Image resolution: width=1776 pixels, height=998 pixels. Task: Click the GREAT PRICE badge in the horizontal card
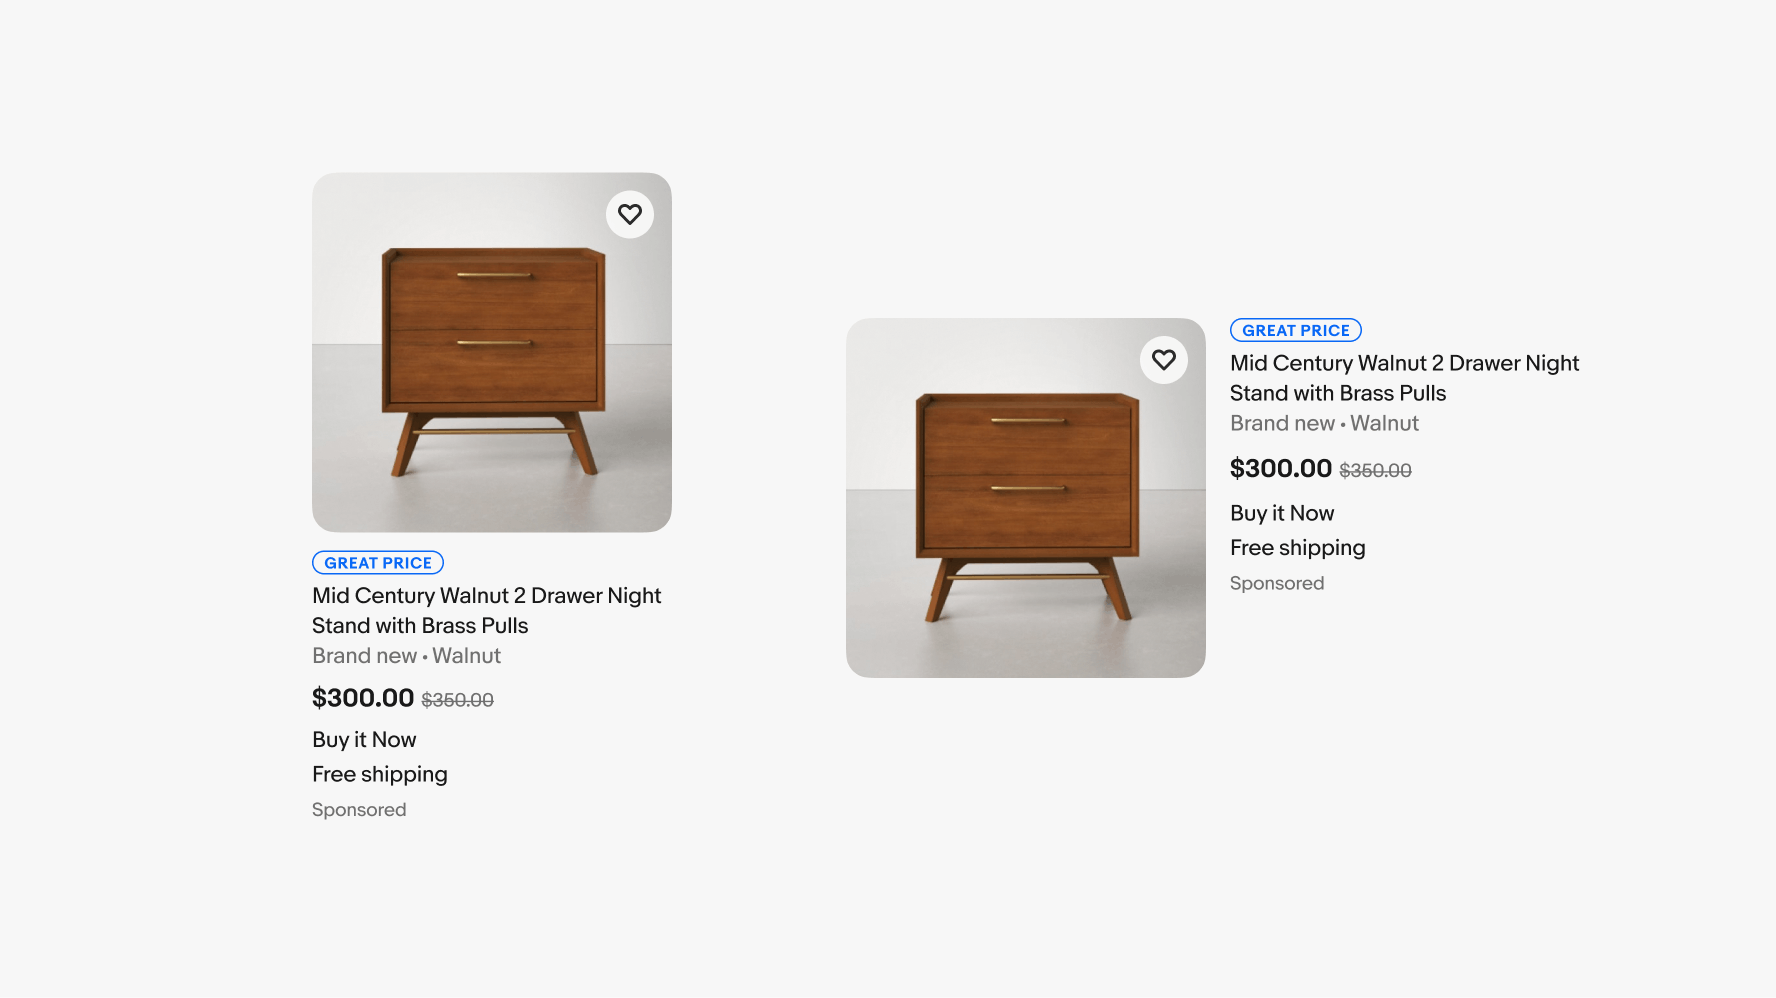coord(1295,330)
